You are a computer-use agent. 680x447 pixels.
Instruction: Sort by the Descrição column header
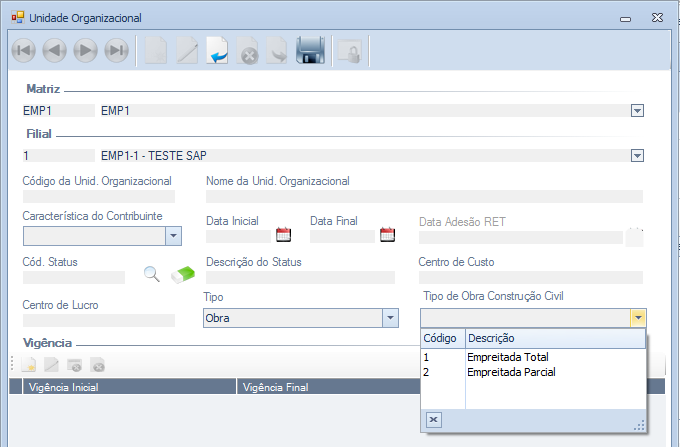(491, 339)
